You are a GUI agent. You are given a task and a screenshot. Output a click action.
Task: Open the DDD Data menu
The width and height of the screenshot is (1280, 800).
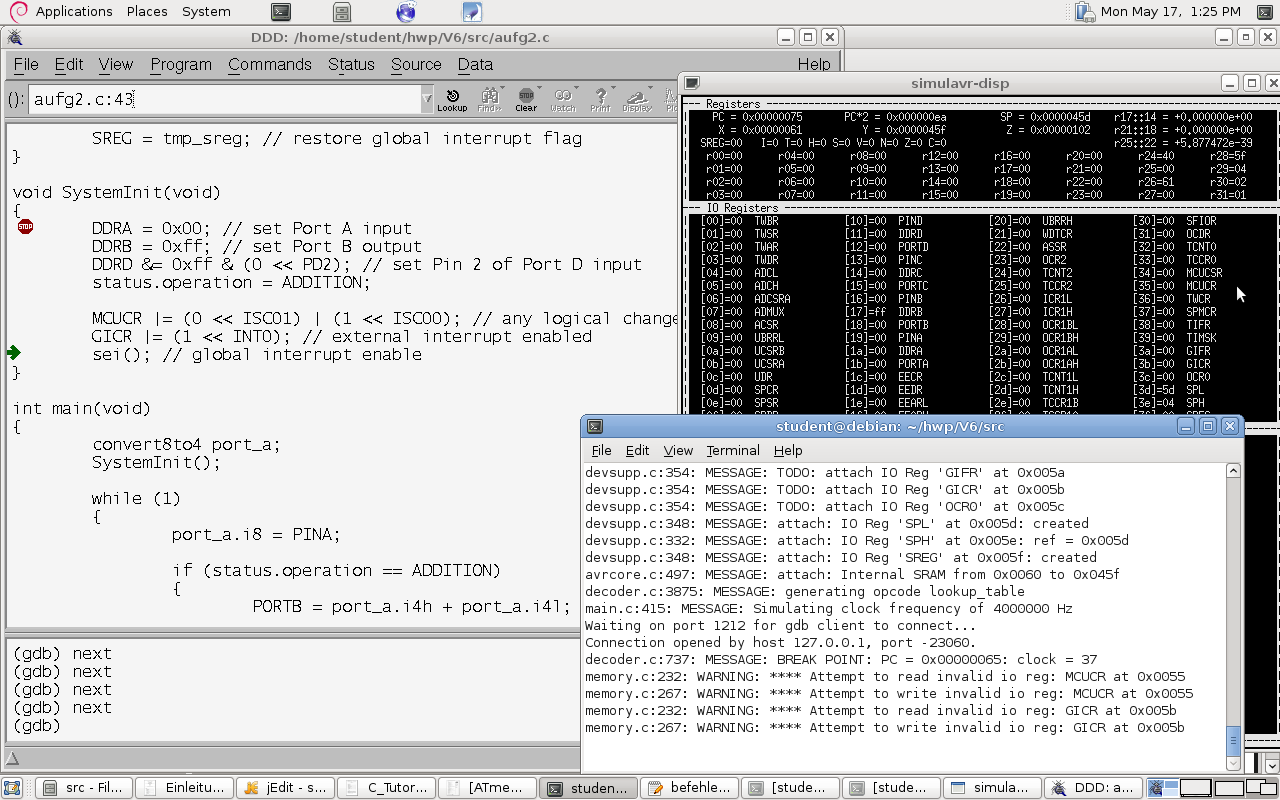[x=475, y=64]
